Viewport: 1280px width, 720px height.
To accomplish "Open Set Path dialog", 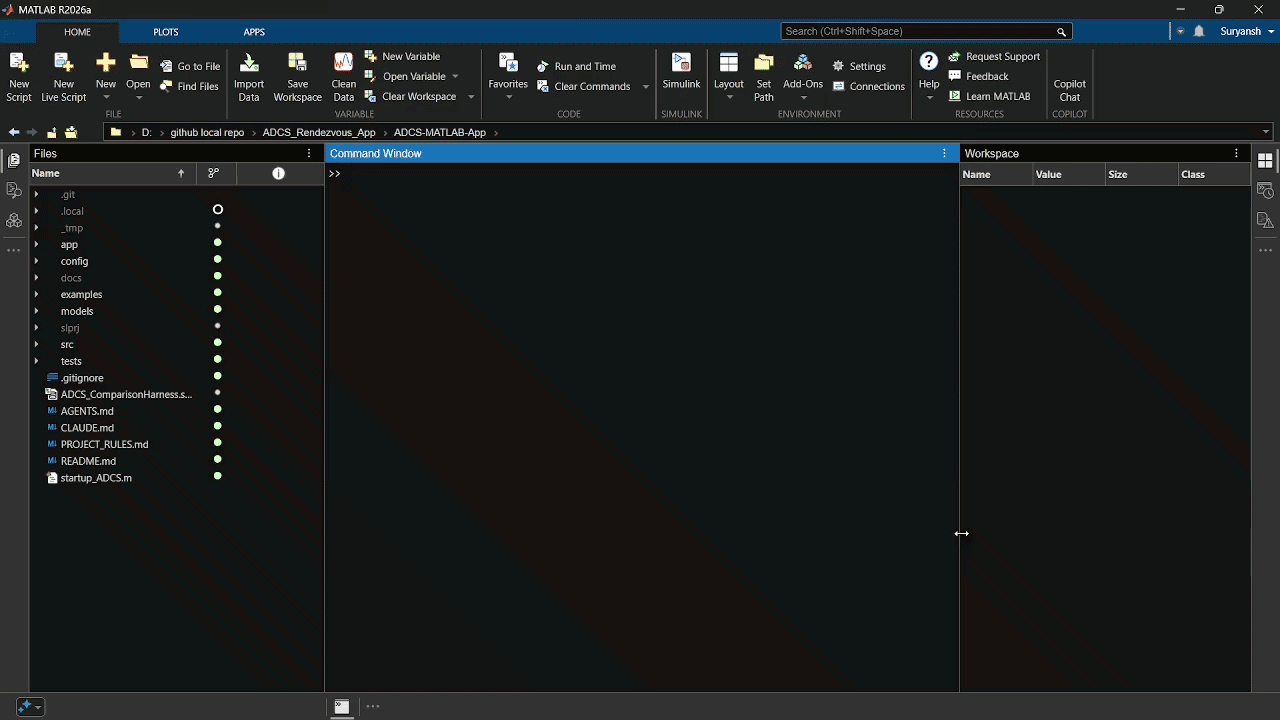I will [764, 77].
